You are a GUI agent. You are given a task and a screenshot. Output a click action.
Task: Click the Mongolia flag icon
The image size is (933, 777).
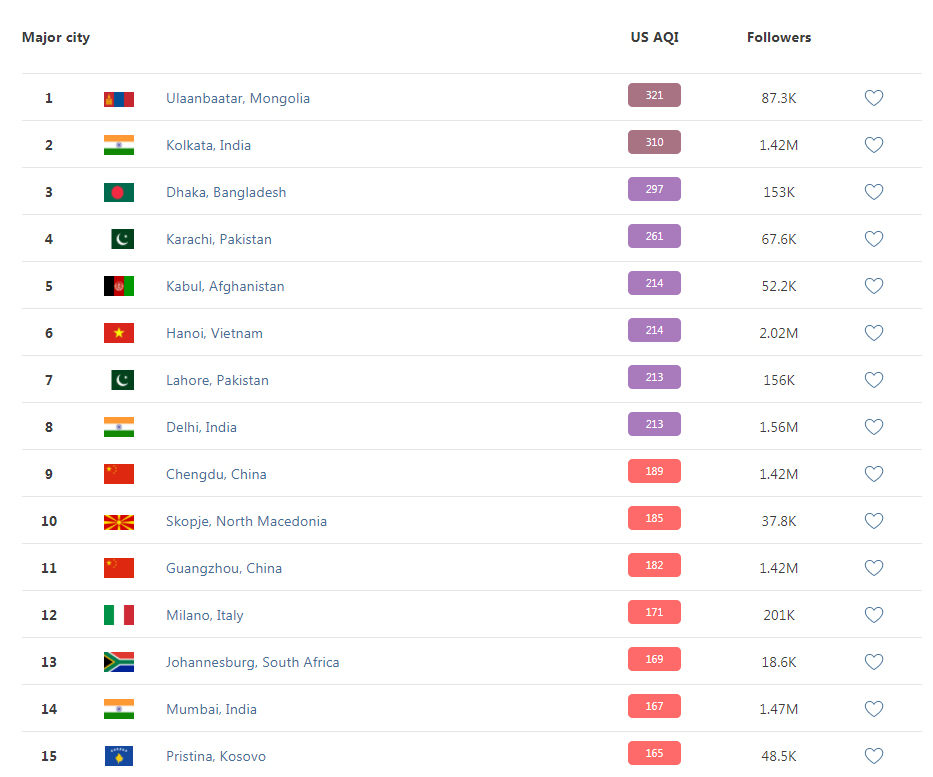[x=118, y=99]
